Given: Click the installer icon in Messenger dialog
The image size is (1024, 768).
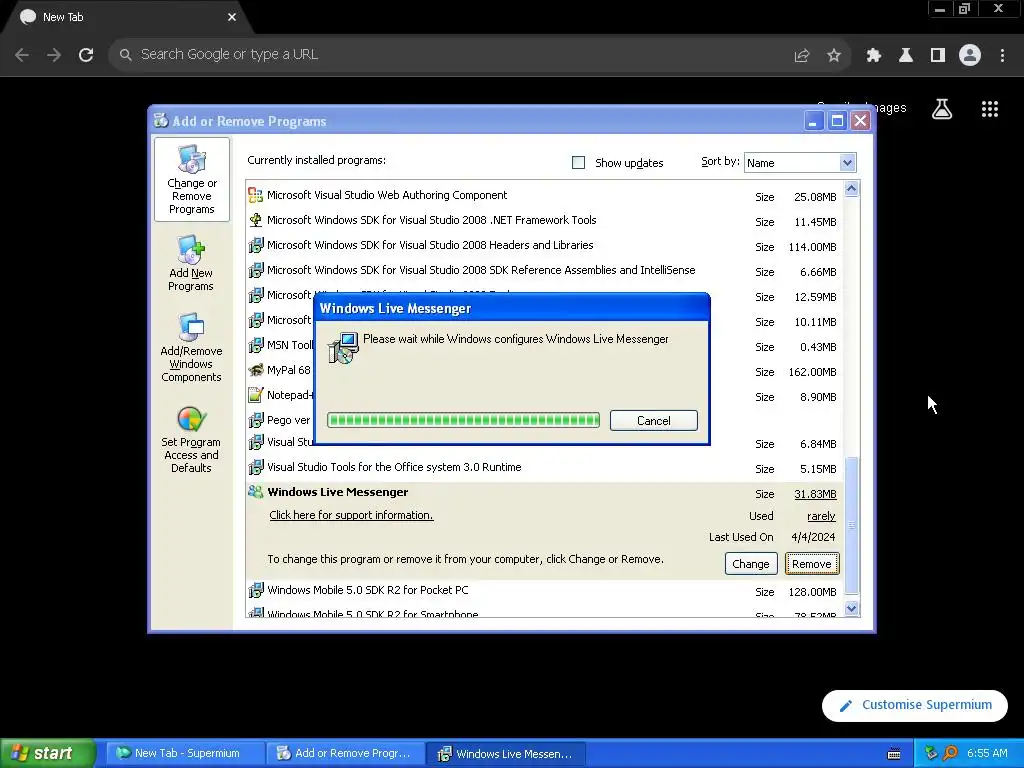Looking at the screenshot, I should coord(343,347).
